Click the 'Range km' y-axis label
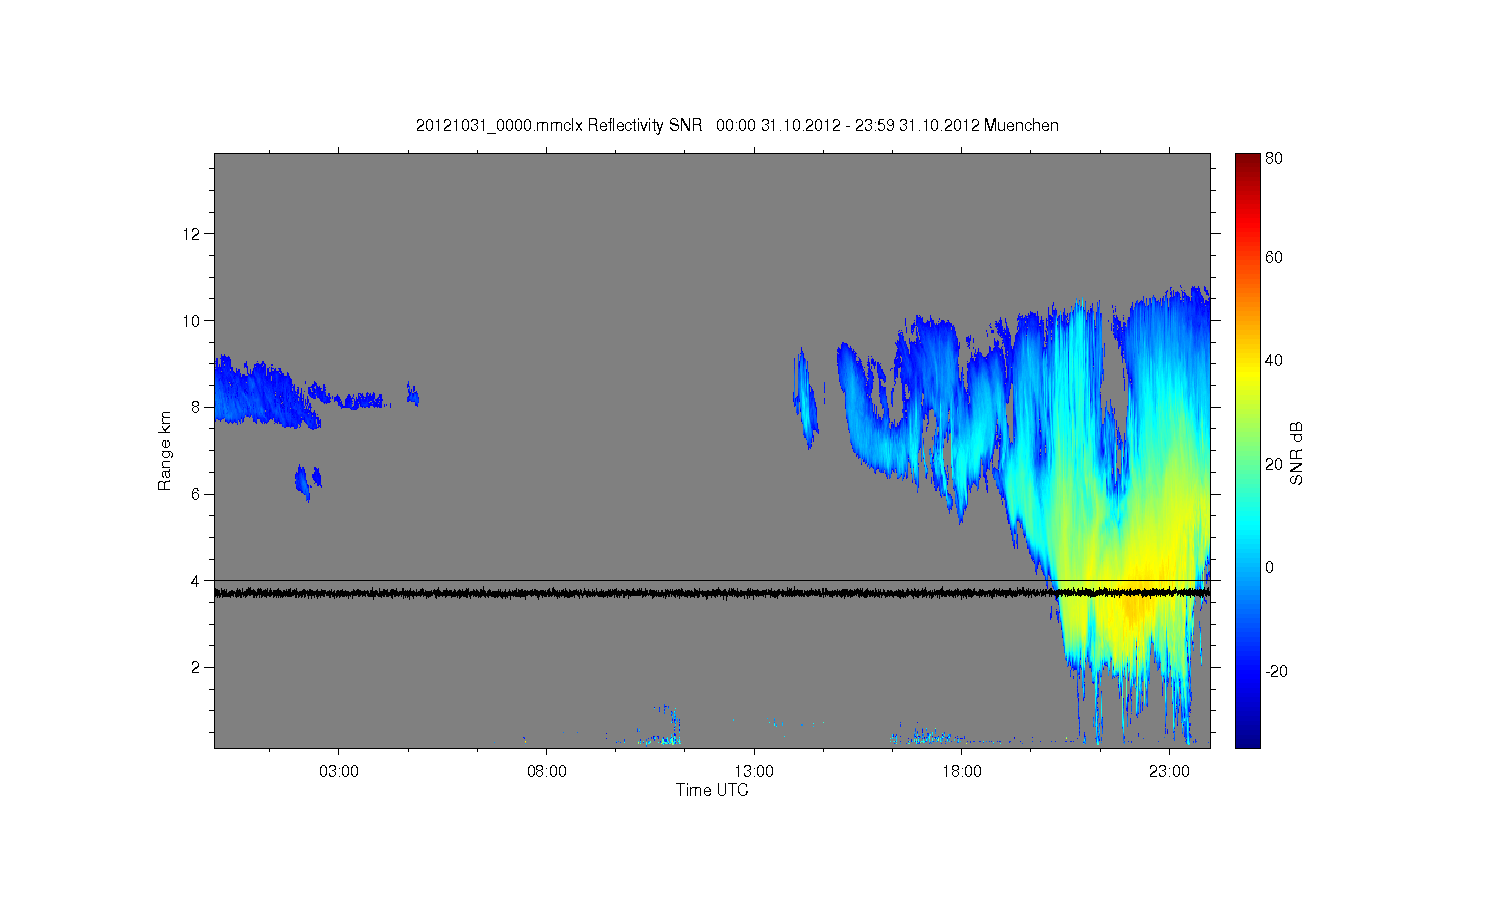 [x=165, y=450]
